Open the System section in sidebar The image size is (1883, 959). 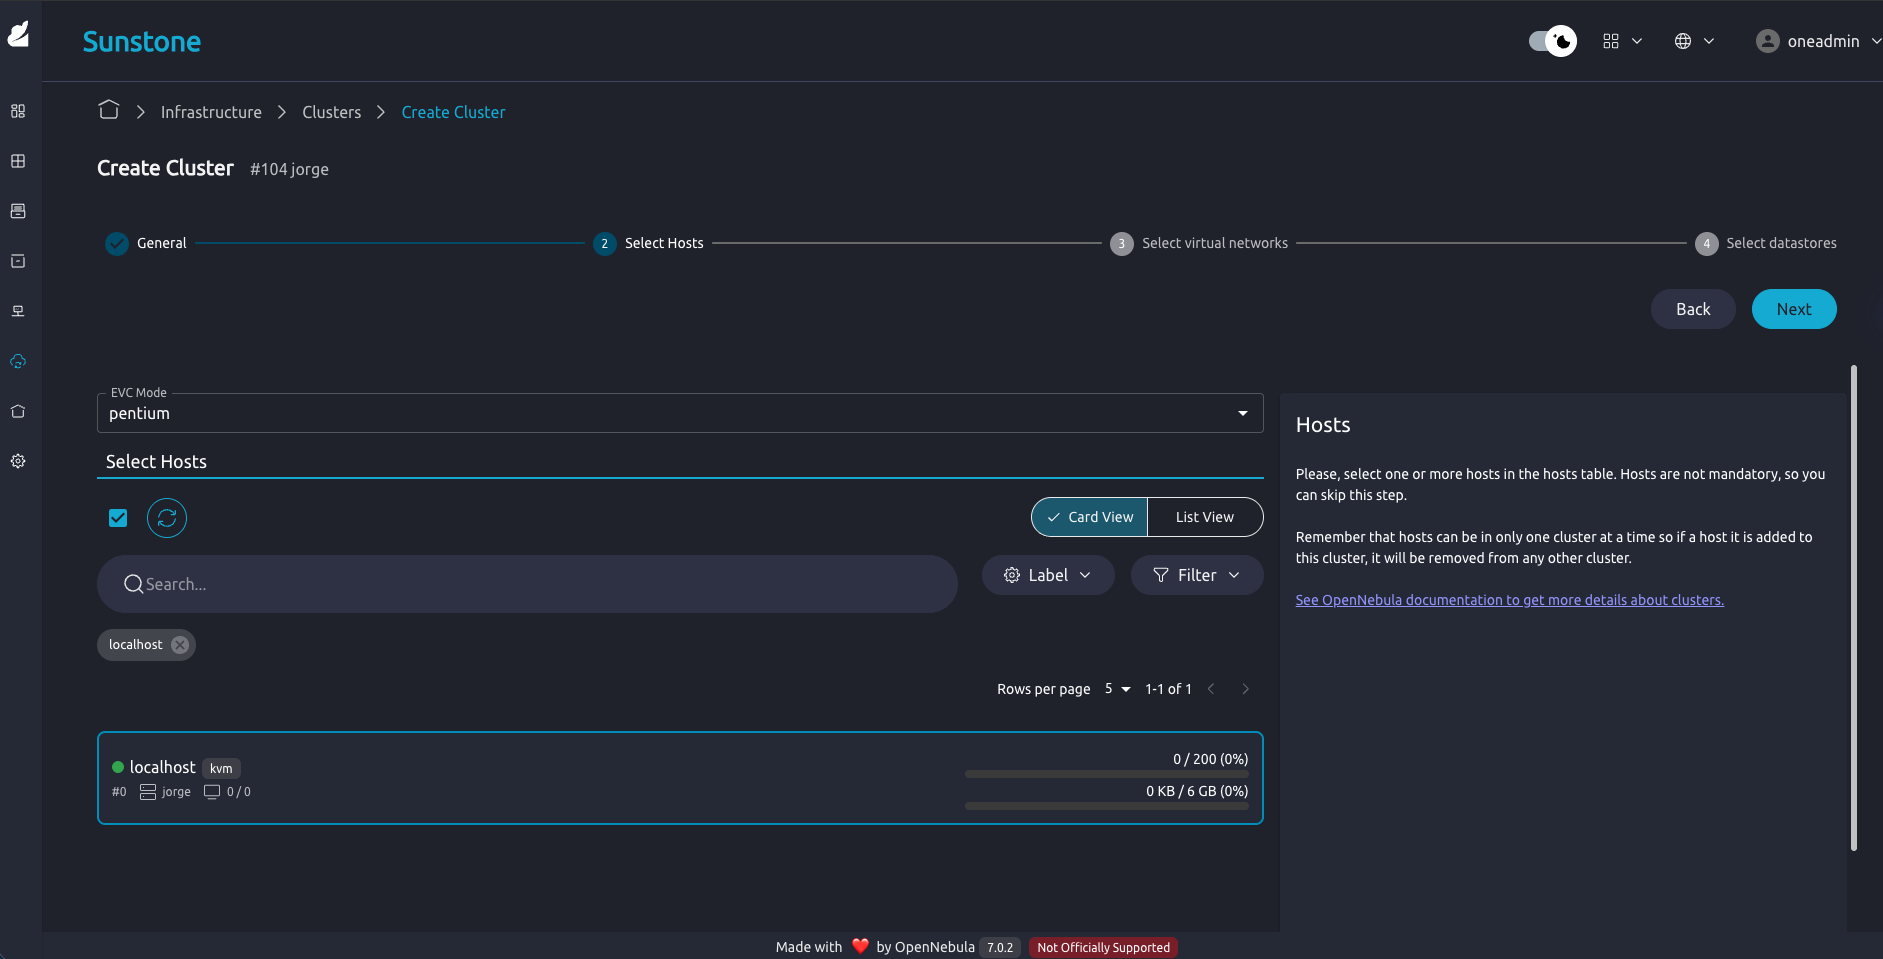click(x=17, y=410)
